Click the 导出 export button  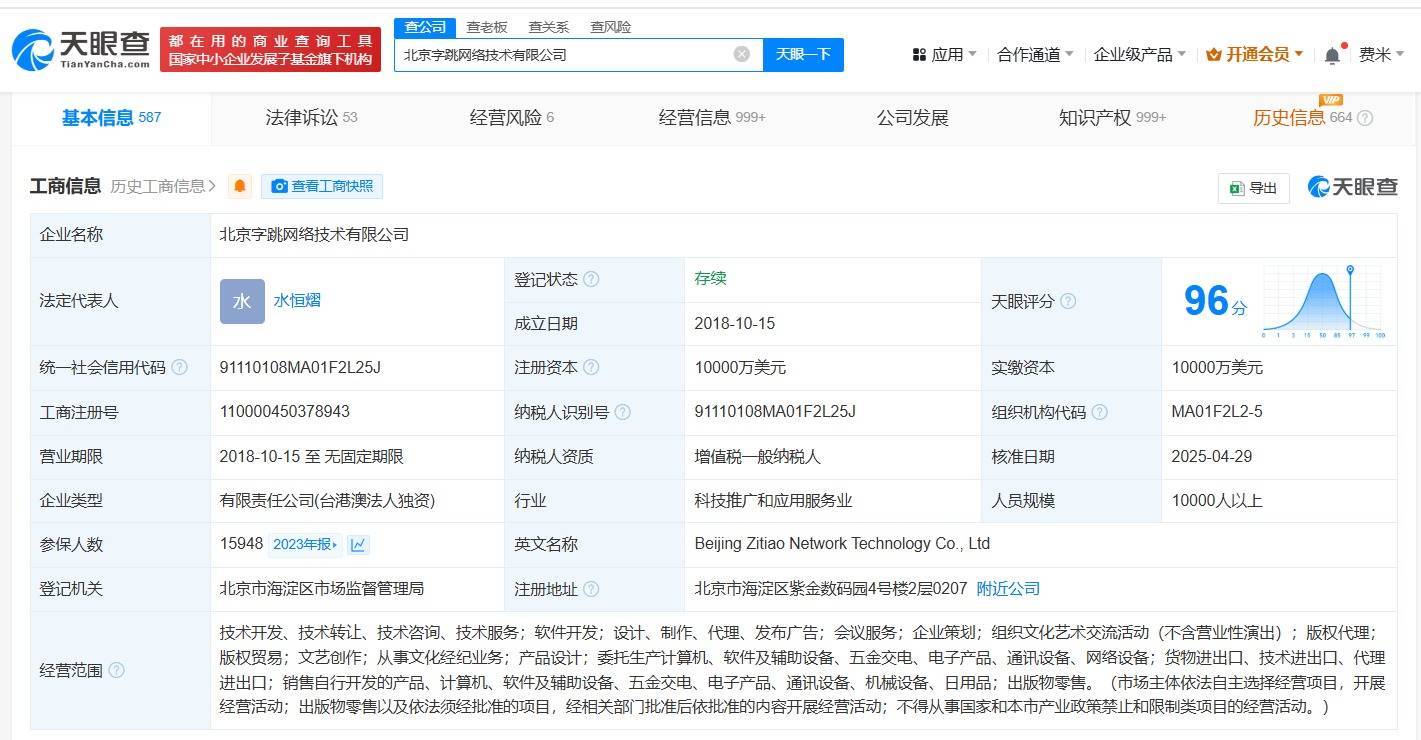click(1254, 188)
